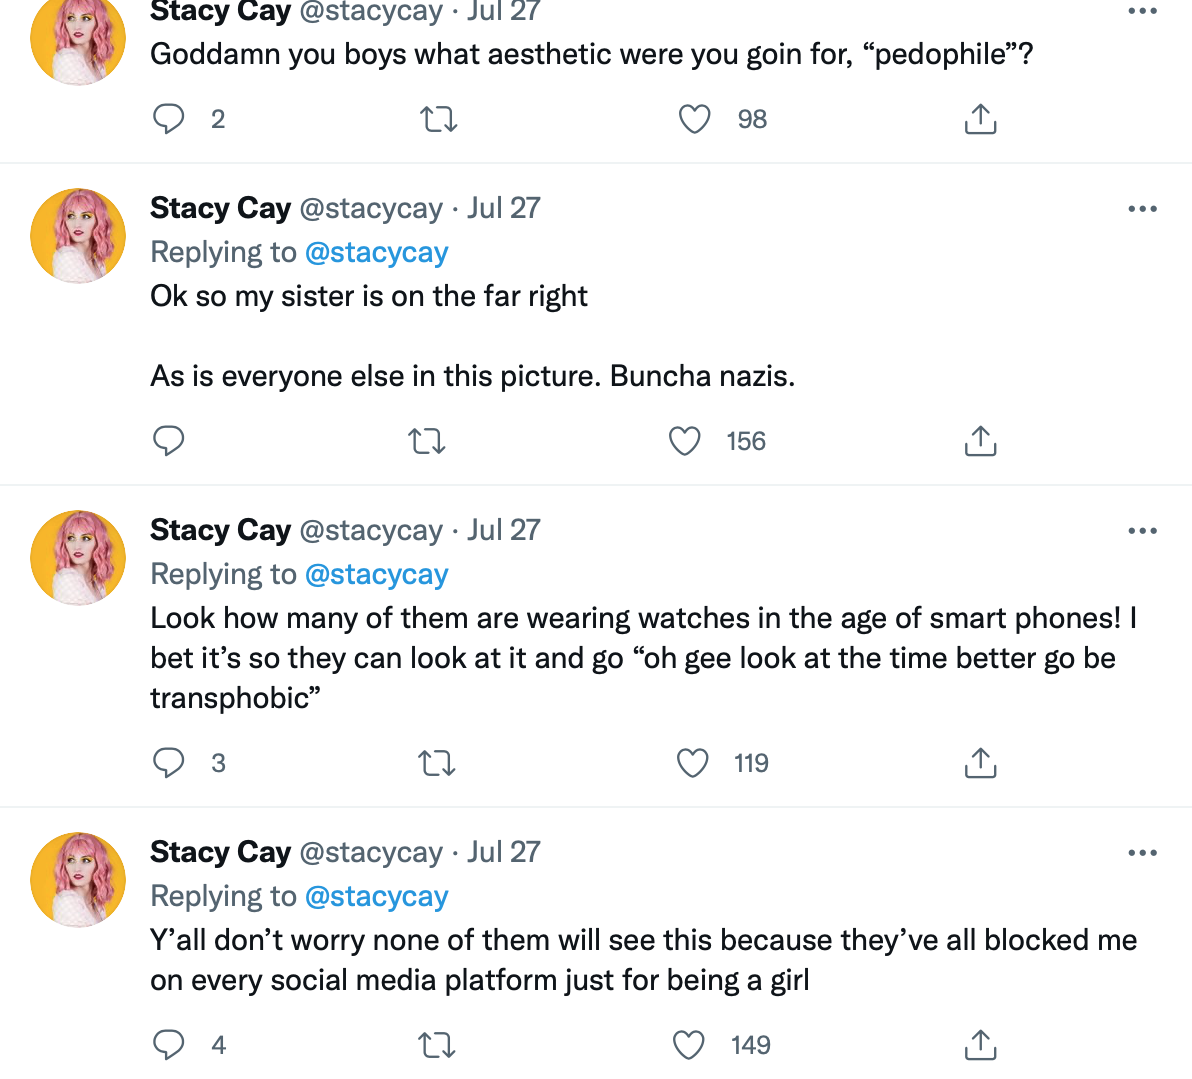
Task: Retweet the watches and smart phones tweet
Action: [436, 763]
